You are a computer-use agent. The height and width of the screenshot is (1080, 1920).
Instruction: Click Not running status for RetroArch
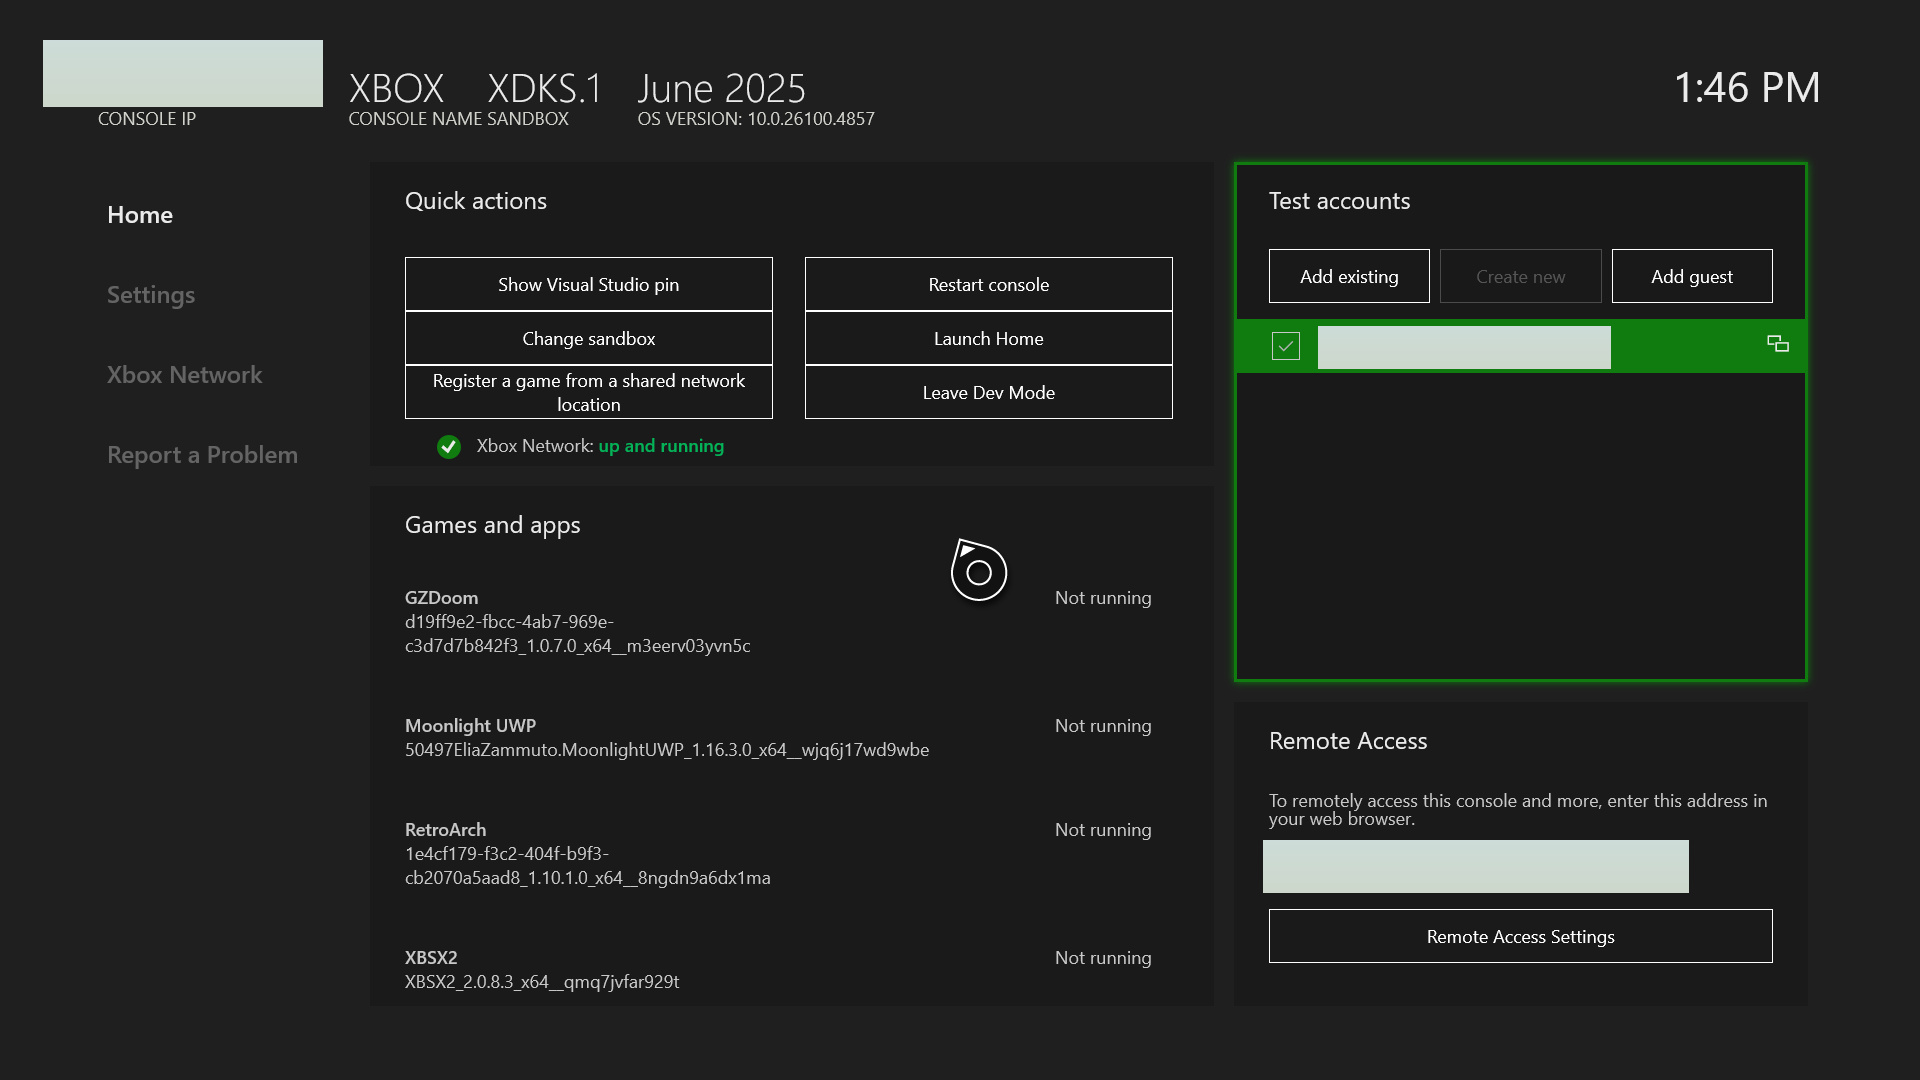pyautogui.click(x=1103, y=830)
